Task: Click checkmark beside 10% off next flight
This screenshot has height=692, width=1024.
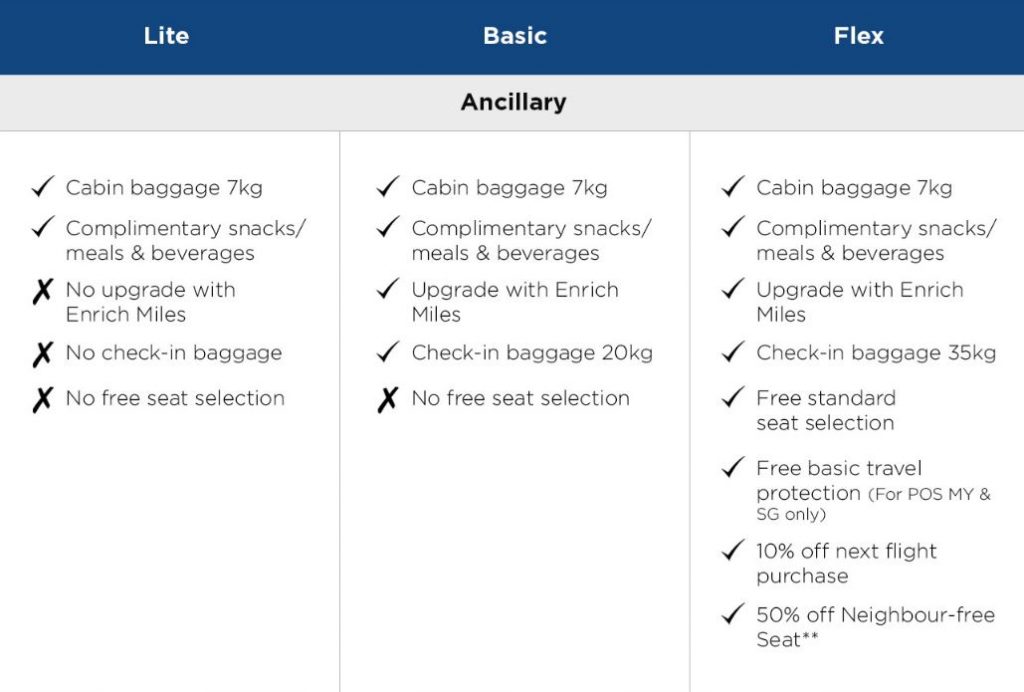Action: 733,550
